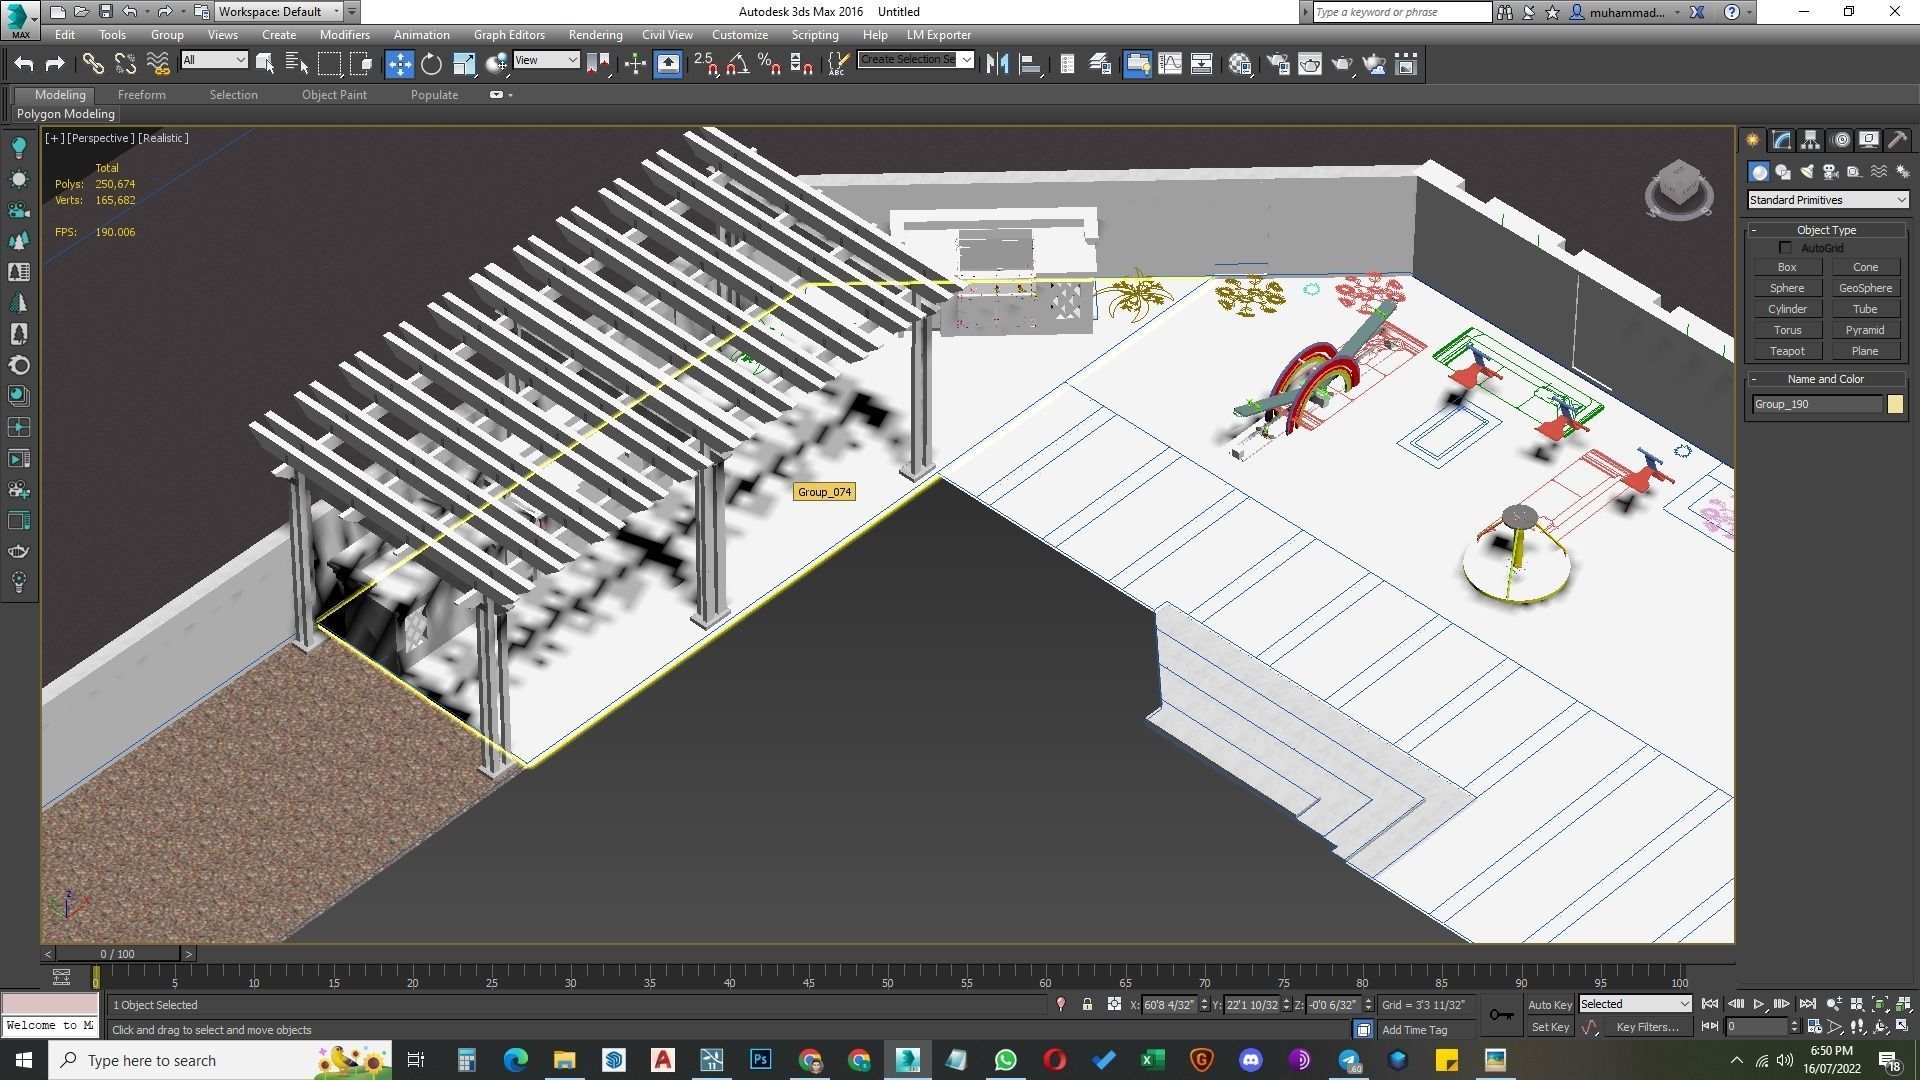The height and width of the screenshot is (1080, 1920).
Task: Click the Teapot primitive button
Action: point(1787,351)
